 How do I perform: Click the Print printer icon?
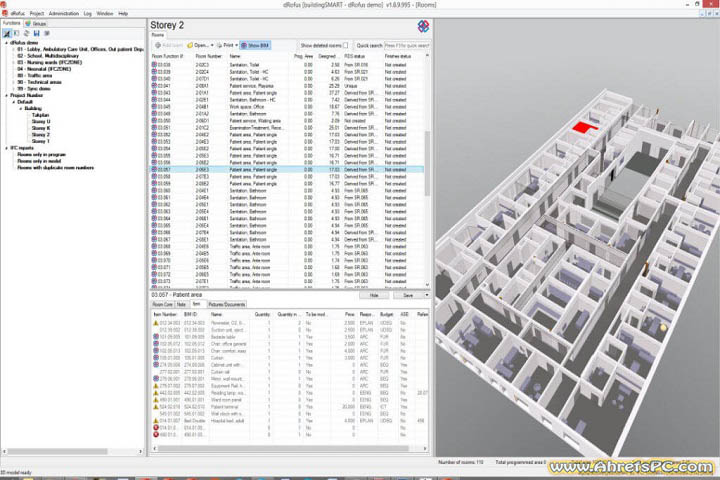coord(219,45)
